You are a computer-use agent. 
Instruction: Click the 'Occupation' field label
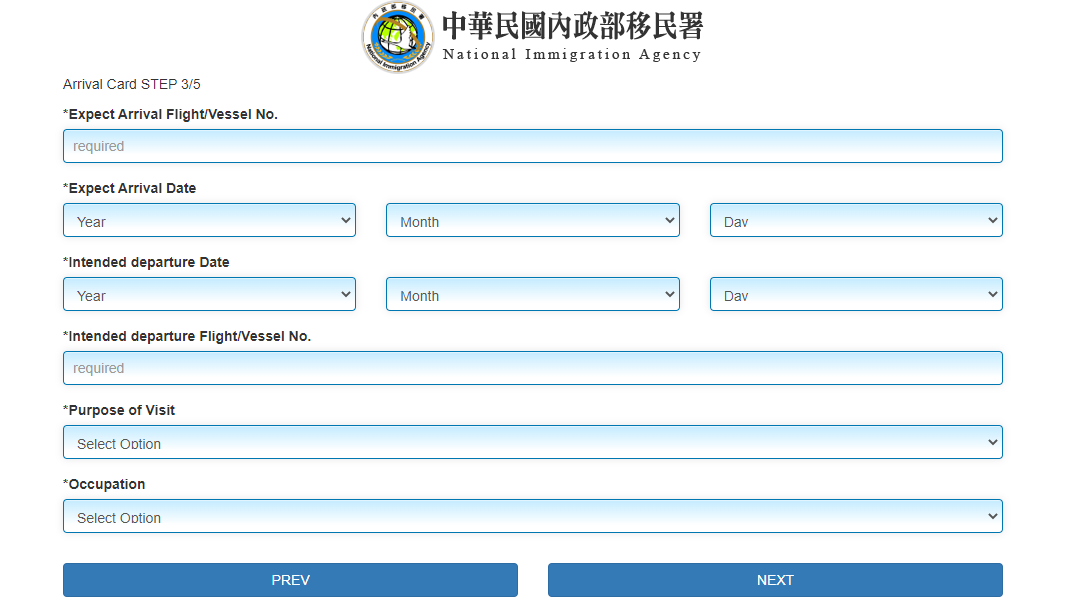point(106,484)
